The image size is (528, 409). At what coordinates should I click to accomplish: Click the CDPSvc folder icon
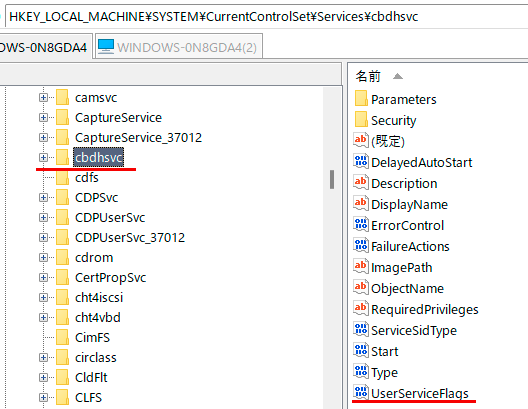[x=63, y=197]
